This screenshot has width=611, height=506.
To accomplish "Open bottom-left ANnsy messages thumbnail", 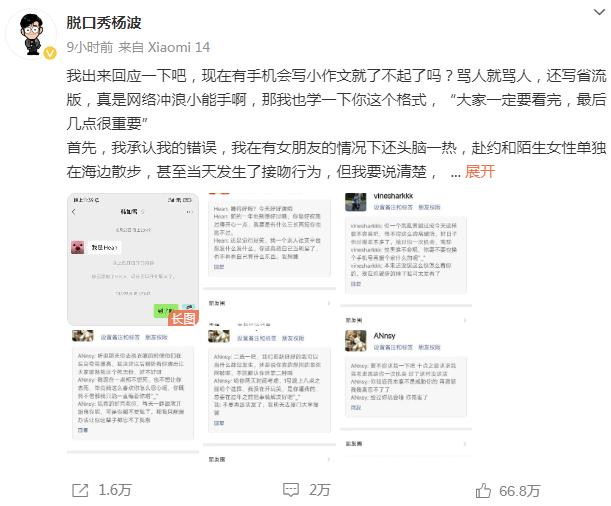I will pos(133,396).
